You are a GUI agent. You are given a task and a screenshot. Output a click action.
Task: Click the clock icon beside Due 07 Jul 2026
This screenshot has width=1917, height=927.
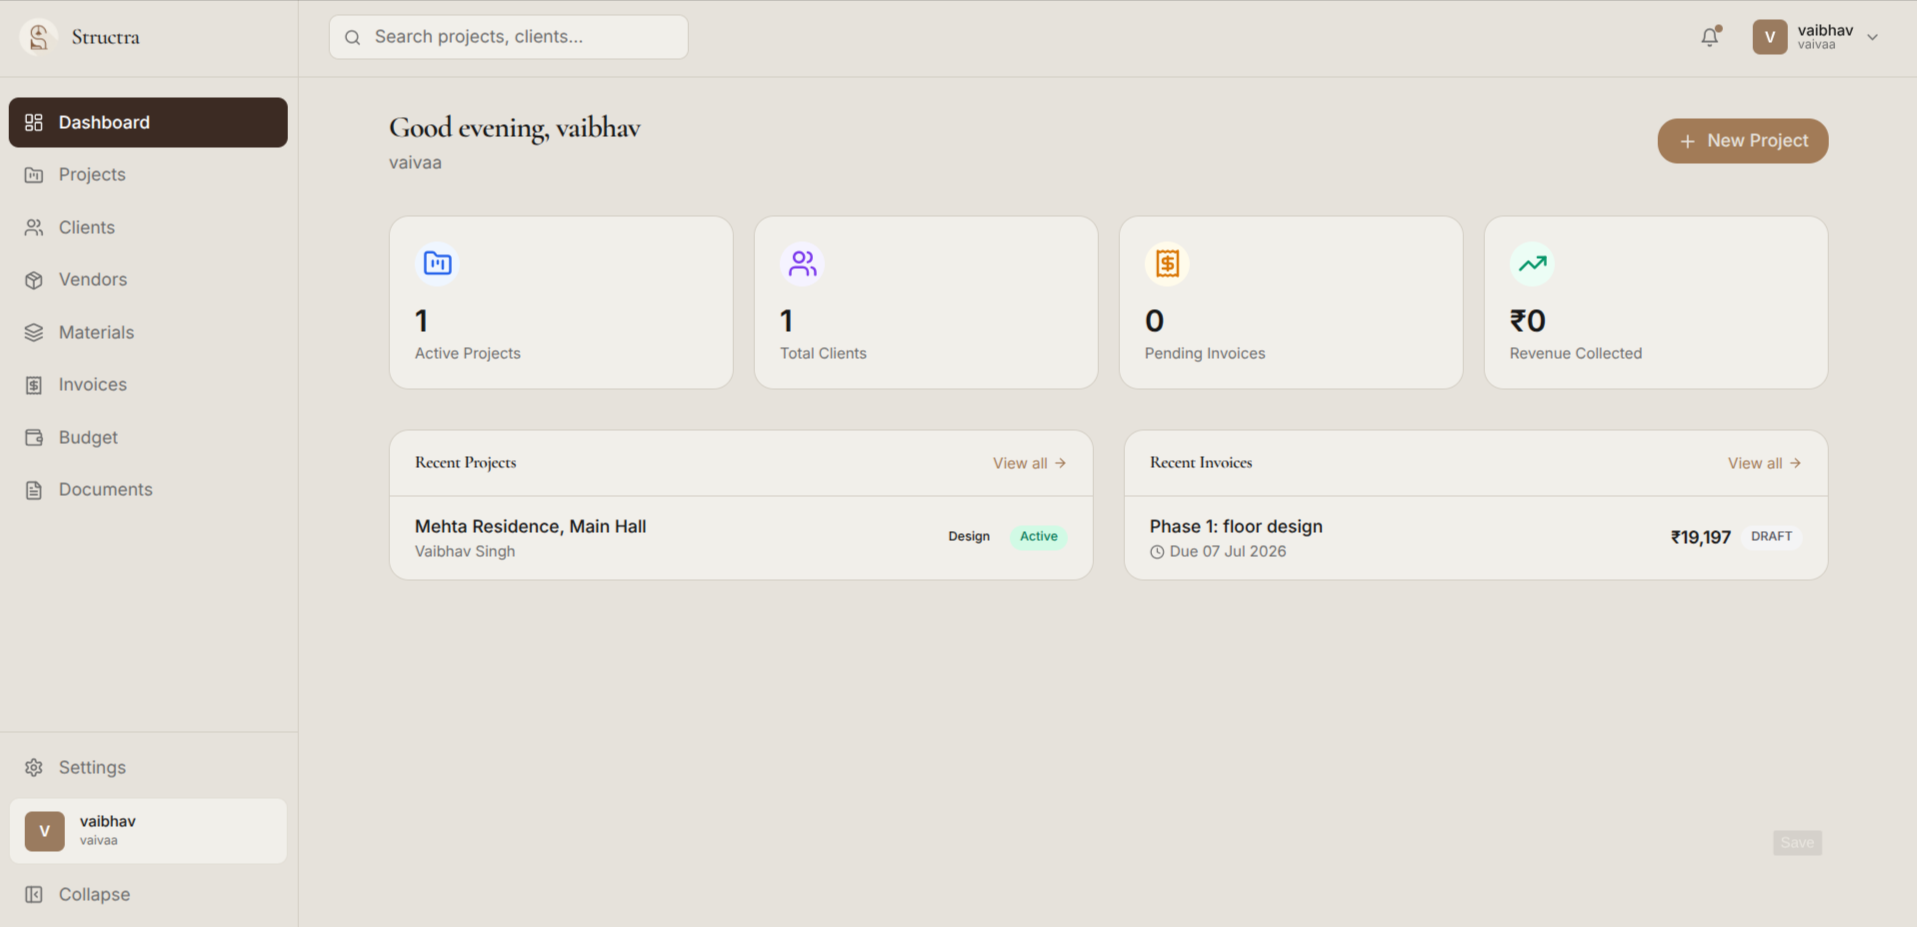tap(1157, 552)
